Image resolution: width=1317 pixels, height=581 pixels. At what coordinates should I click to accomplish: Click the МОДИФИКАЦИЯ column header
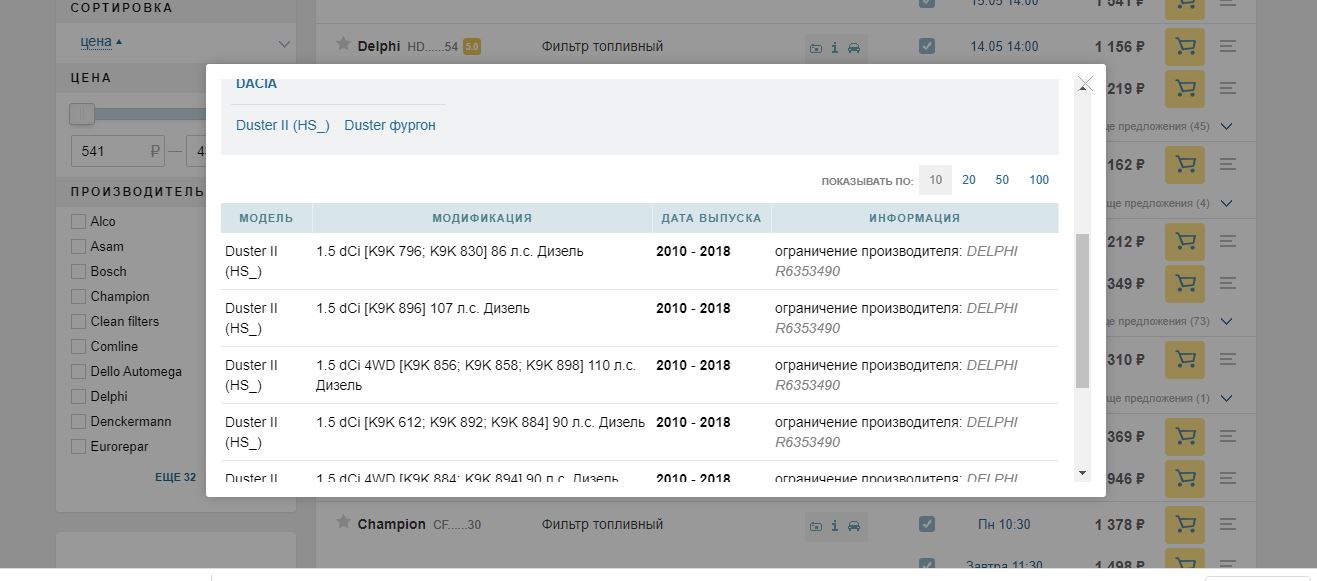coord(482,218)
